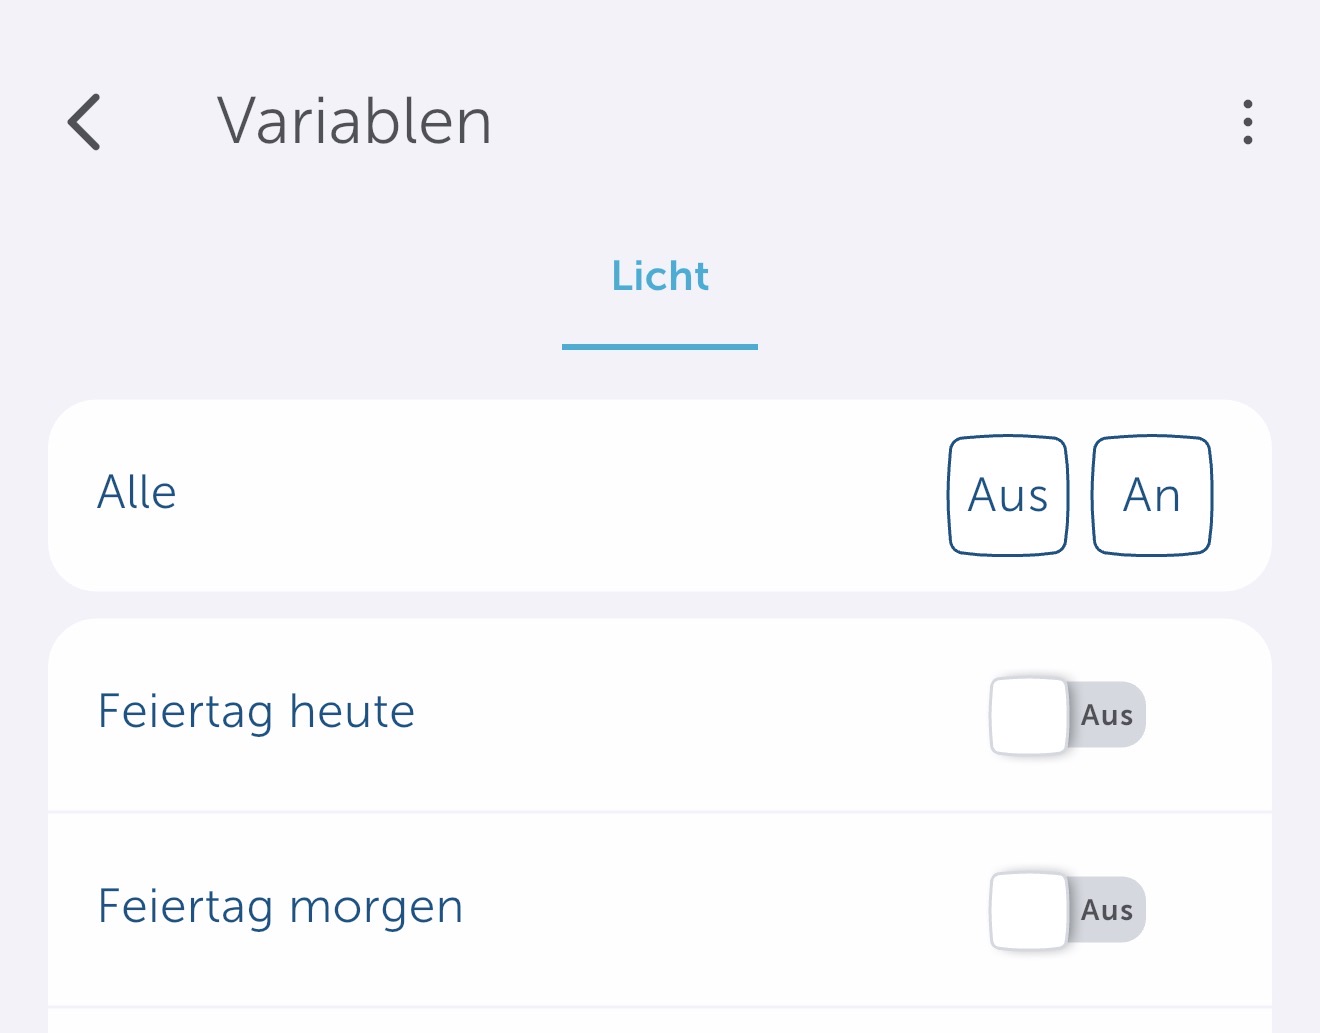Tap the Aus label on Feiertag heute switch
The height and width of the screenshot is (1033, 1320).
(x=1106, y=714)
